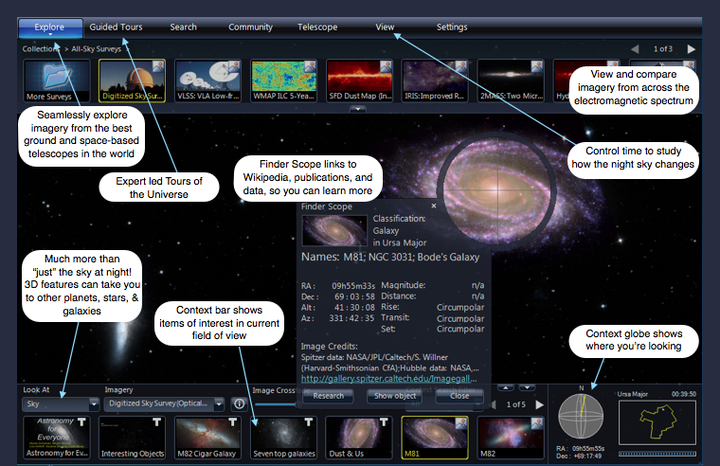Select the VLSS: VLA Low-frequency survey thumbnail

[x=208, y=80]
